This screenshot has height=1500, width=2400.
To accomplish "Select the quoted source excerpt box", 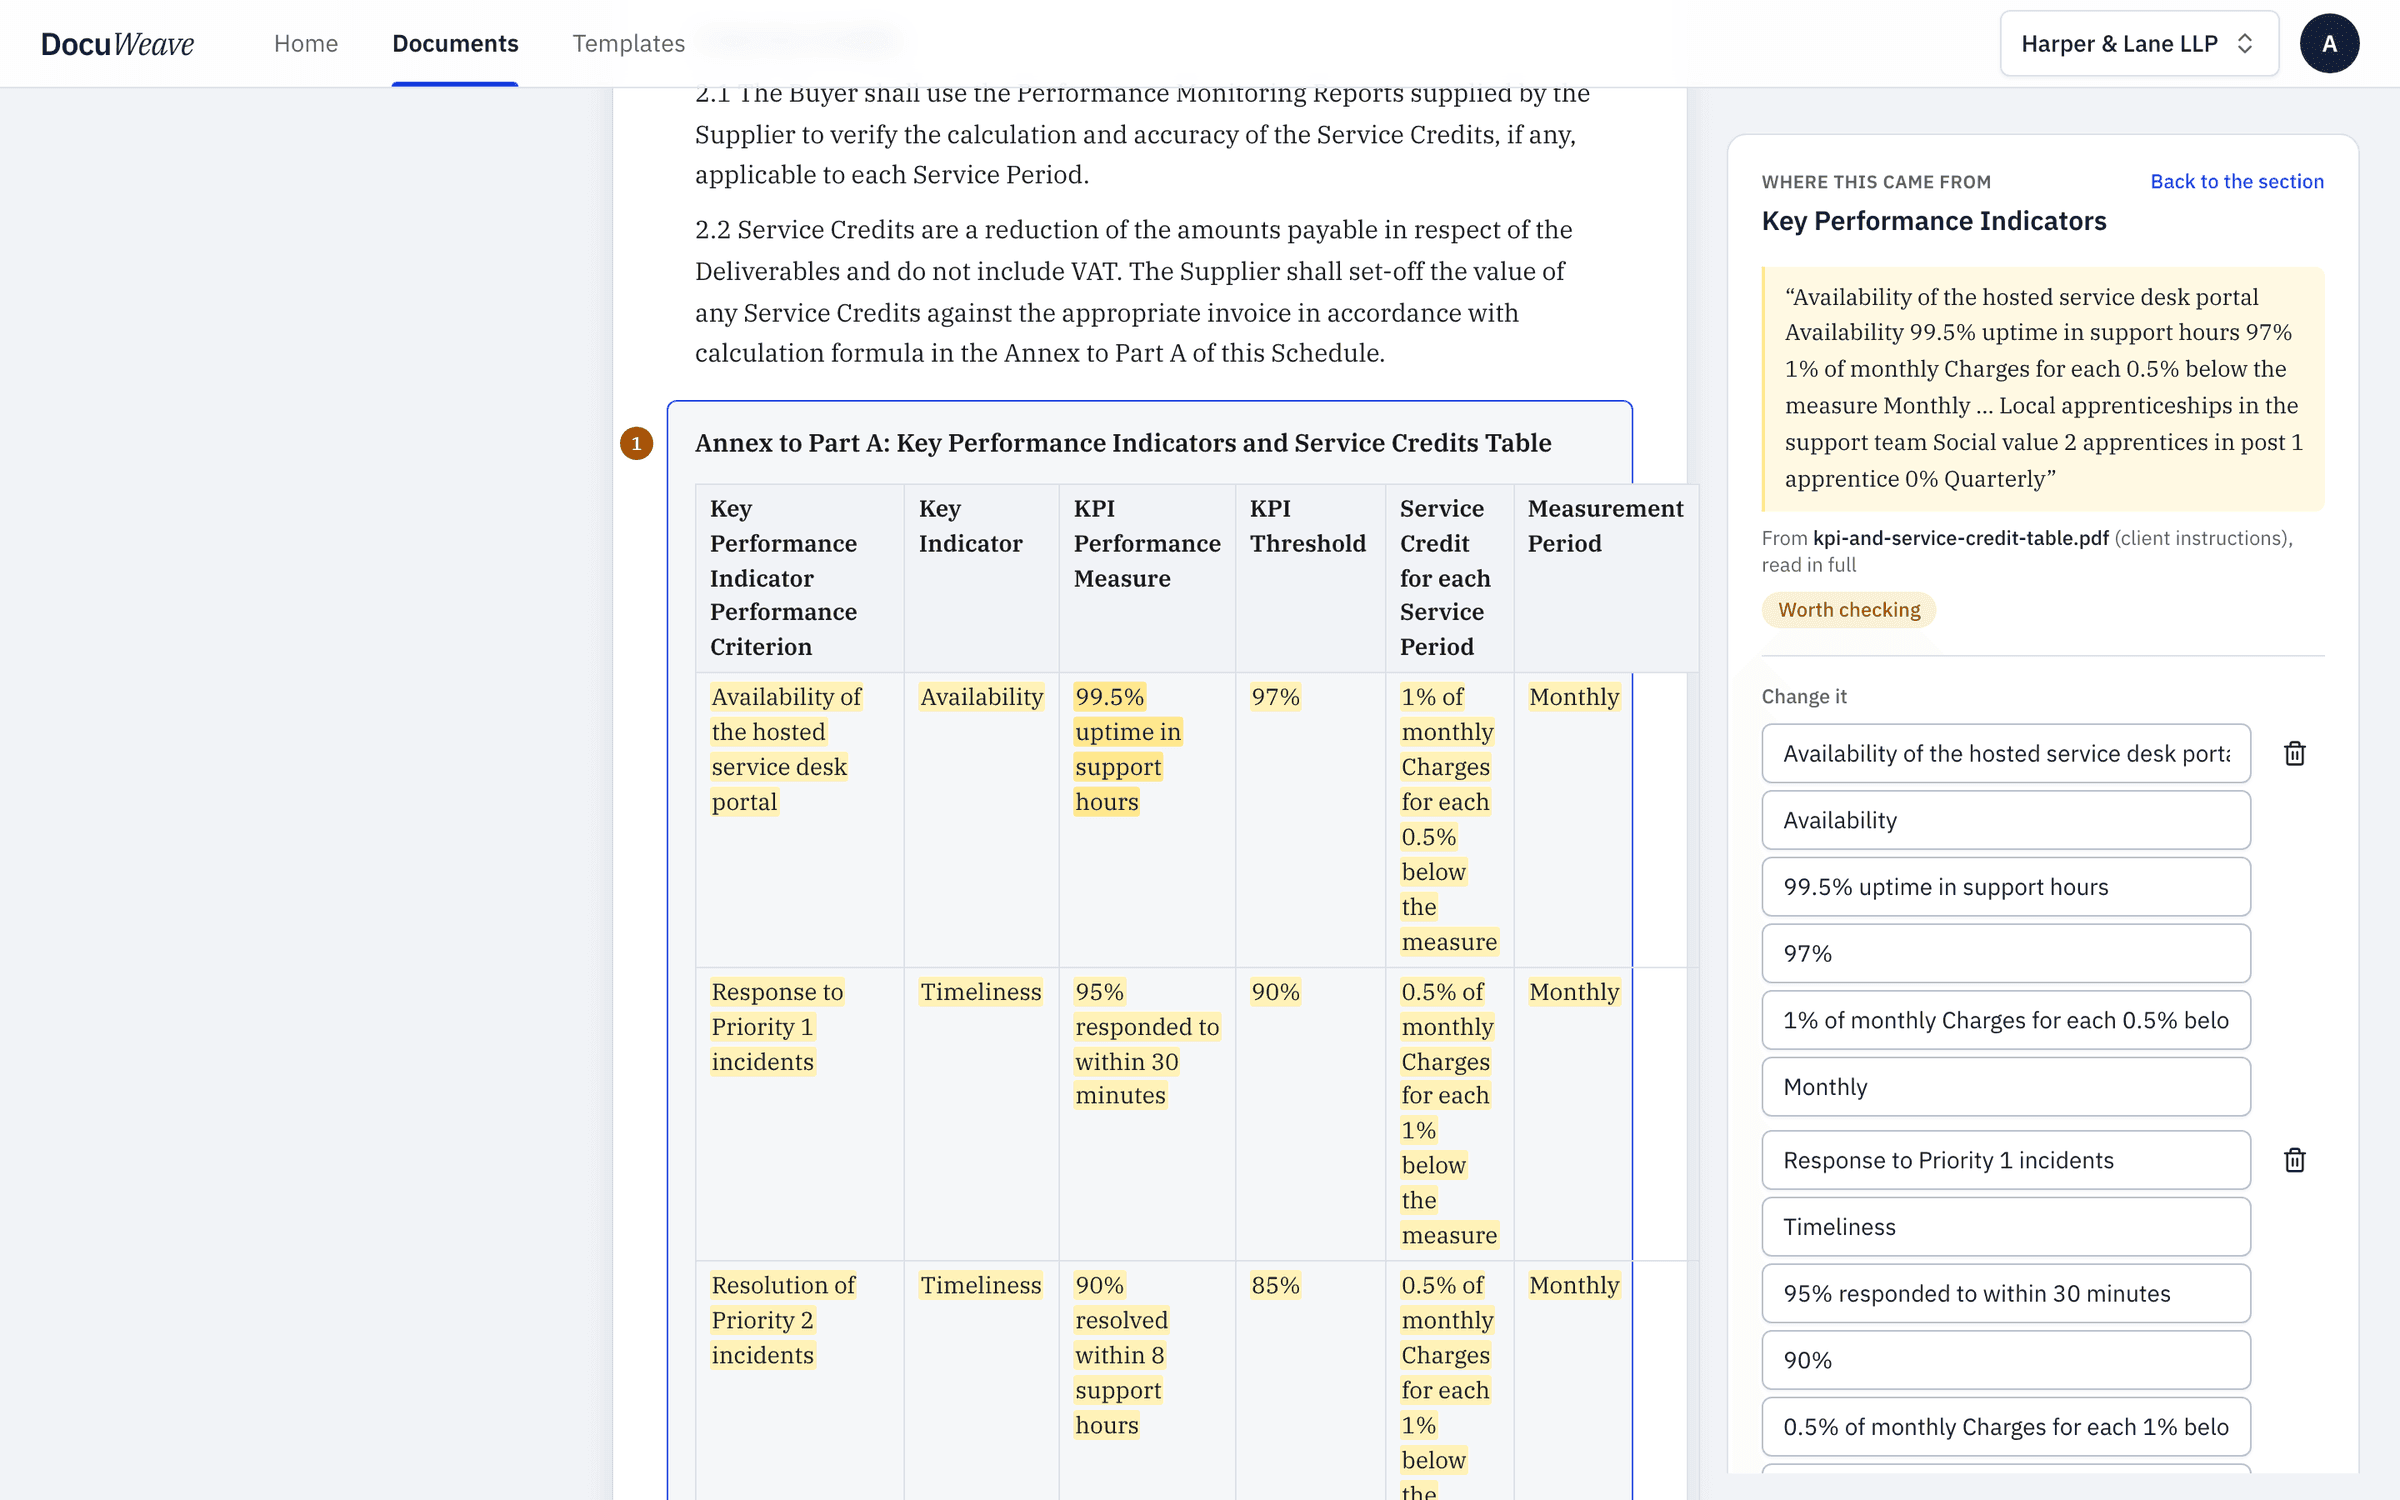I will tap(2043, 388).
